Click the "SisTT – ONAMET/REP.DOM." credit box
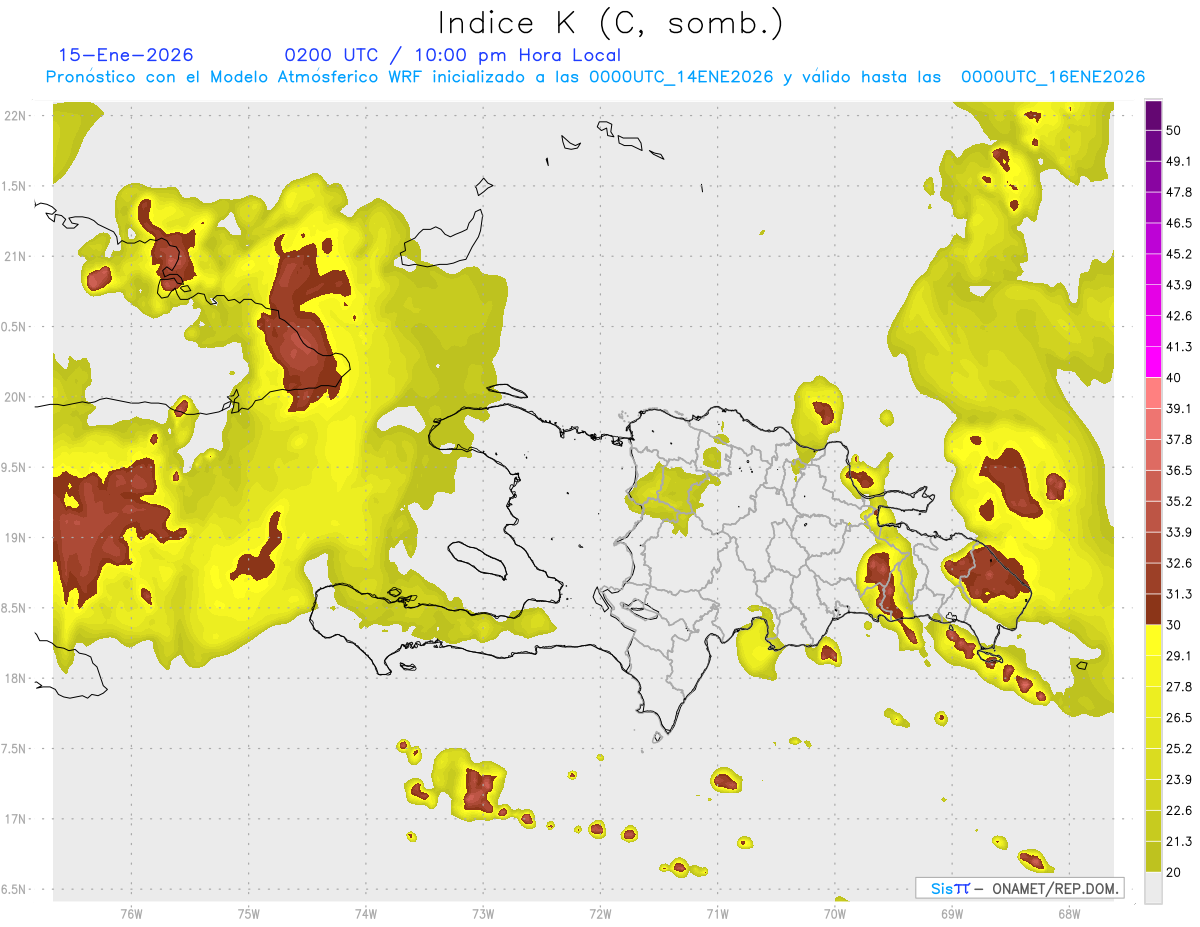The height and width of the screenshot is (927, 1200). pyautogui.click(x=1019, y=888)
